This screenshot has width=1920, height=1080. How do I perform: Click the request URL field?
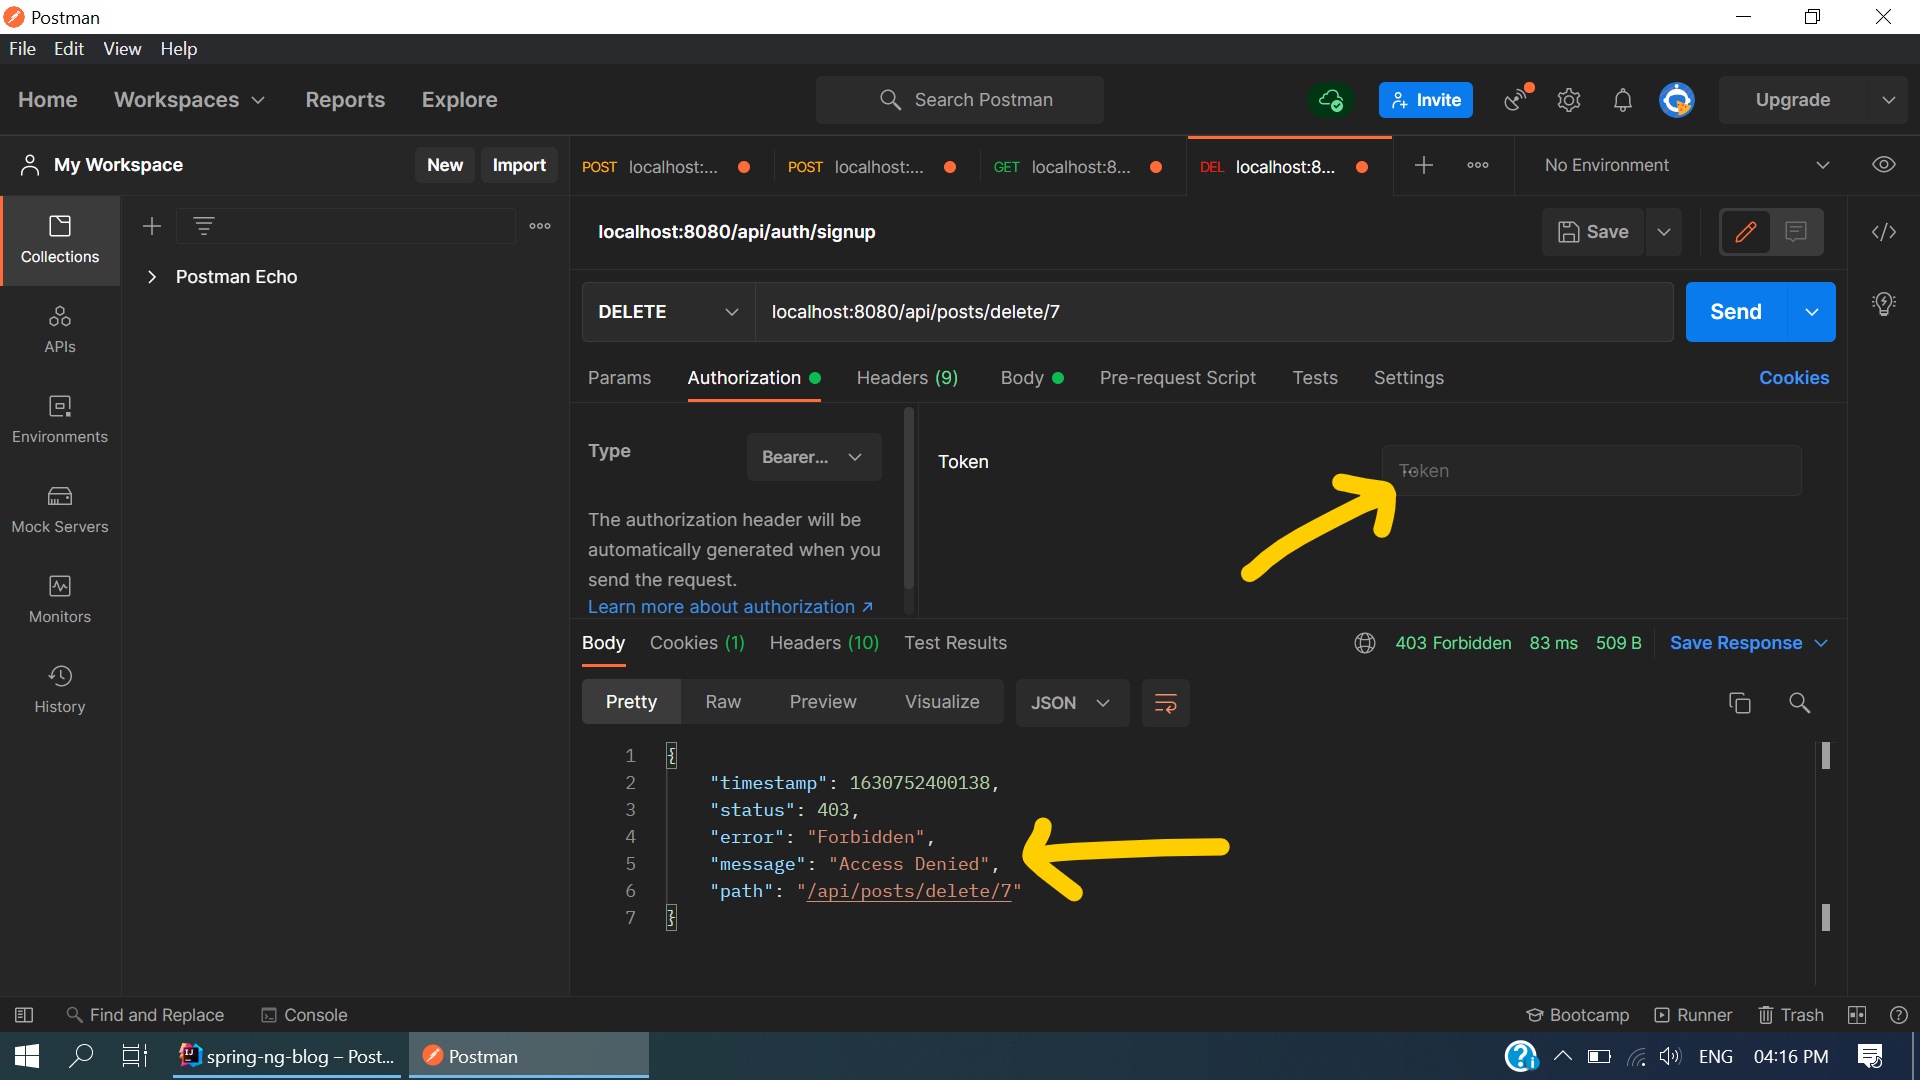pyautogui.click(x=1214, y=312)
